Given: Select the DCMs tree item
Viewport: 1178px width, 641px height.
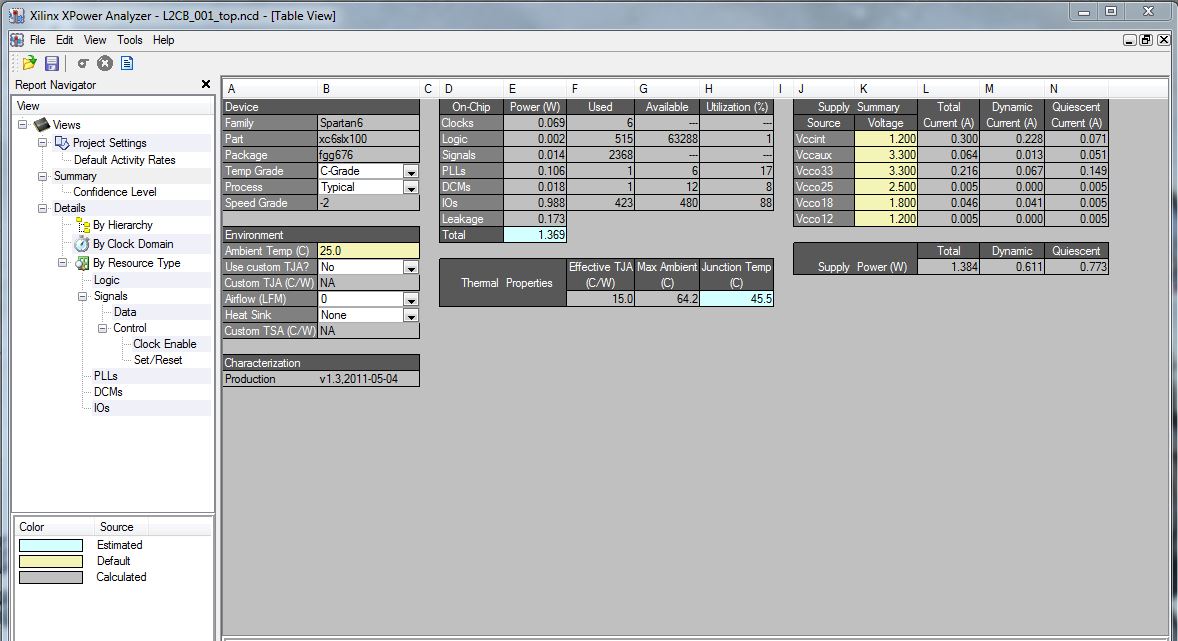Looking at the screenshot, I should pos(108,392).
